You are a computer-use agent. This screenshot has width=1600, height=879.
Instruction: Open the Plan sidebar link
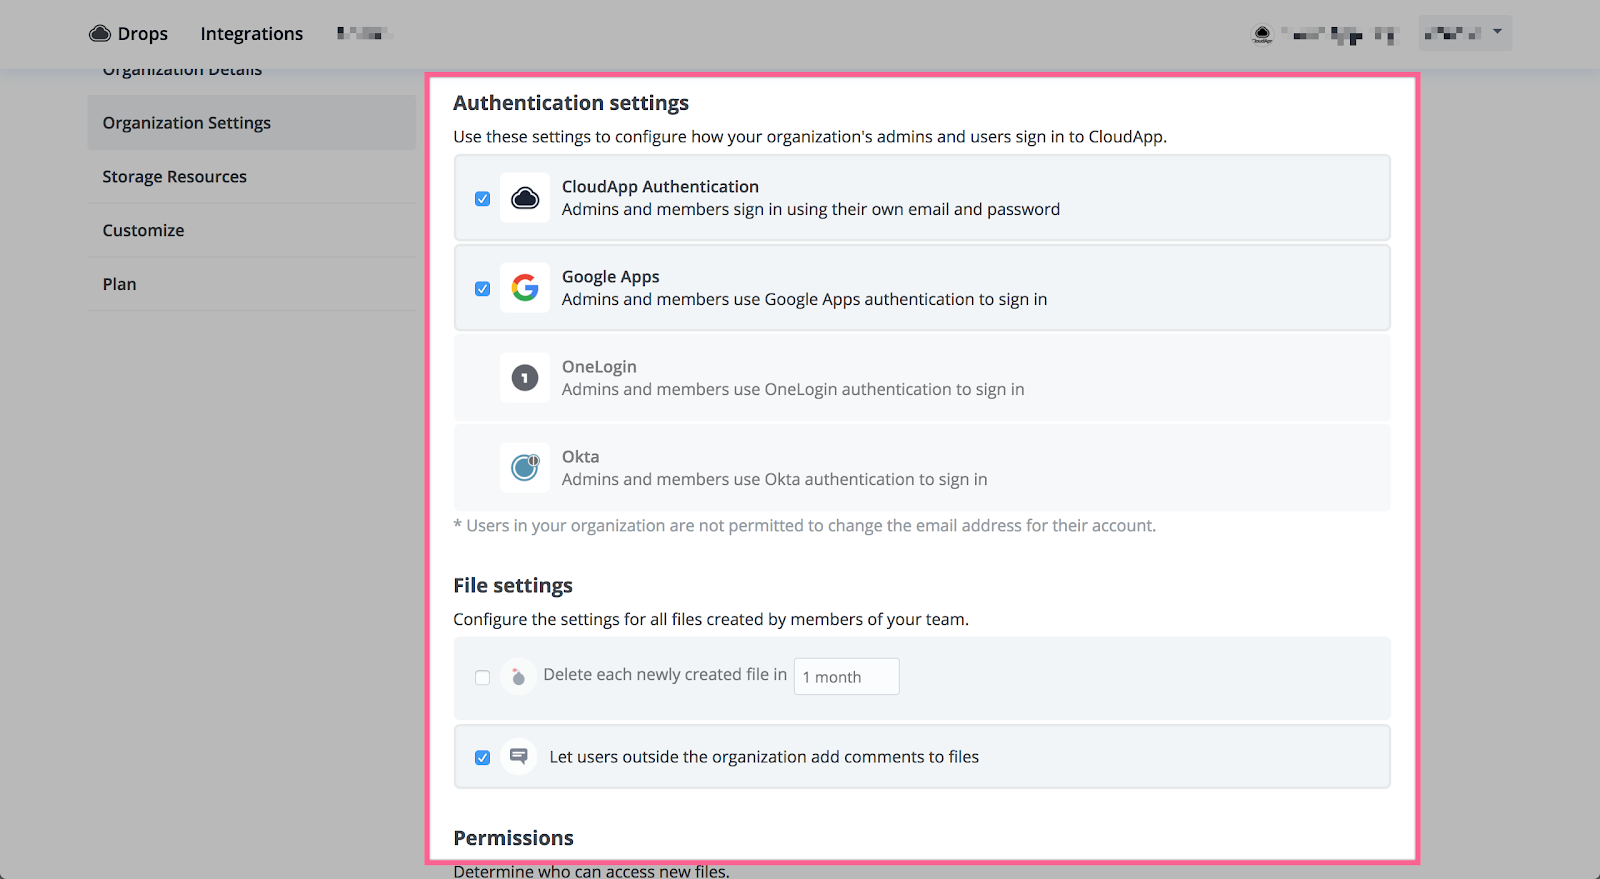pos(119,285)
